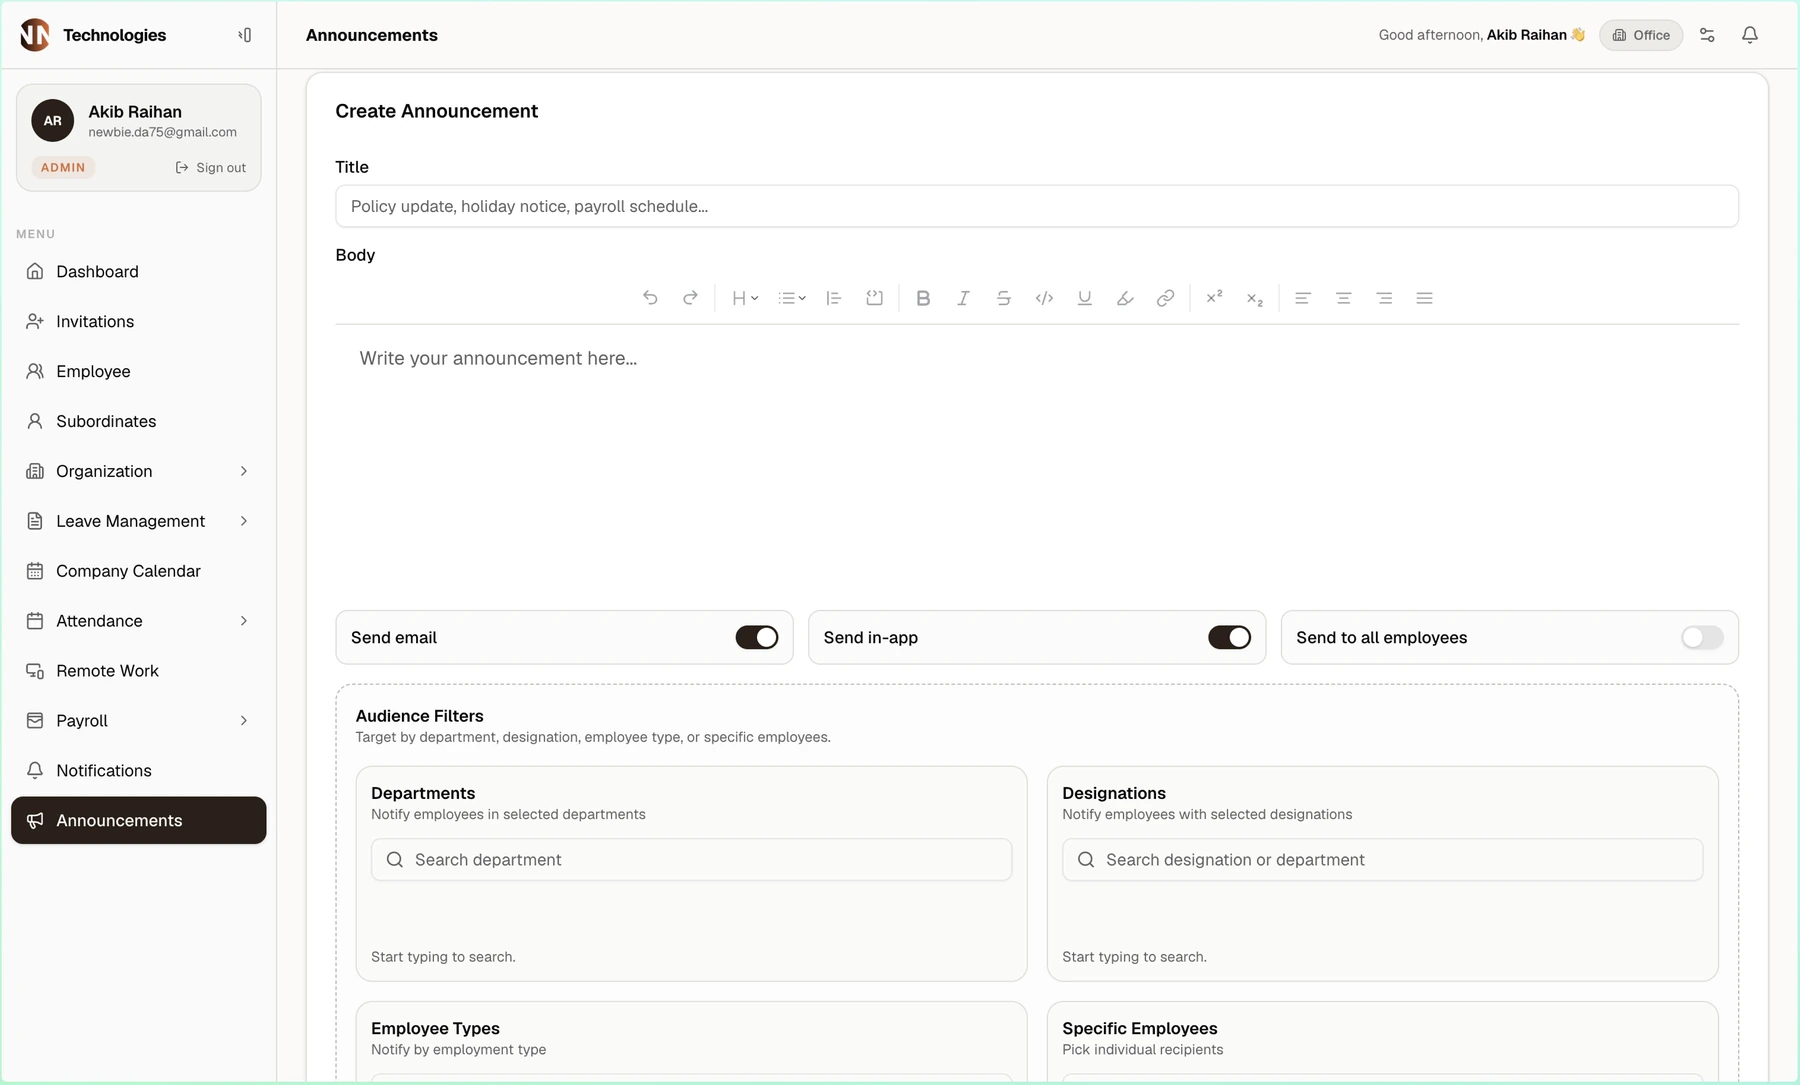The width and height of the screenshot is (1800, 1085).
Task: Select the text highlighter tool
Action: [x=1125, y=298]
